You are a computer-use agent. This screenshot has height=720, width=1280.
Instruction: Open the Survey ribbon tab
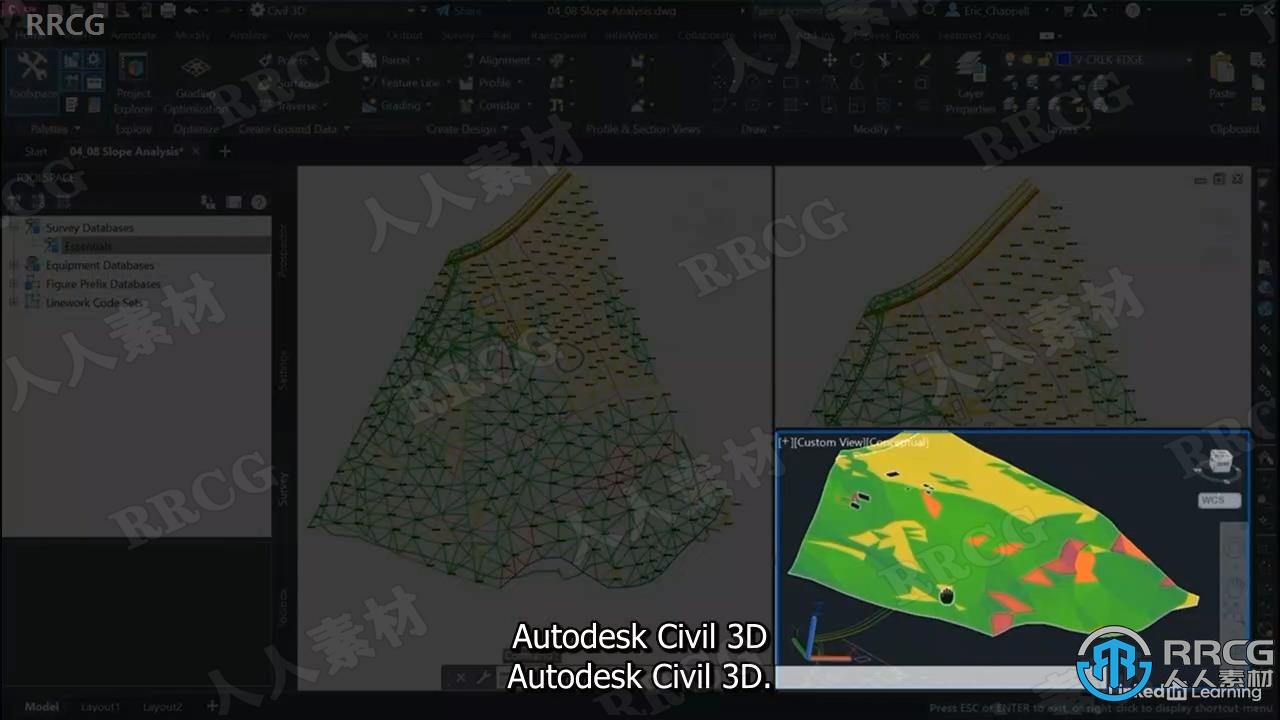458,35
